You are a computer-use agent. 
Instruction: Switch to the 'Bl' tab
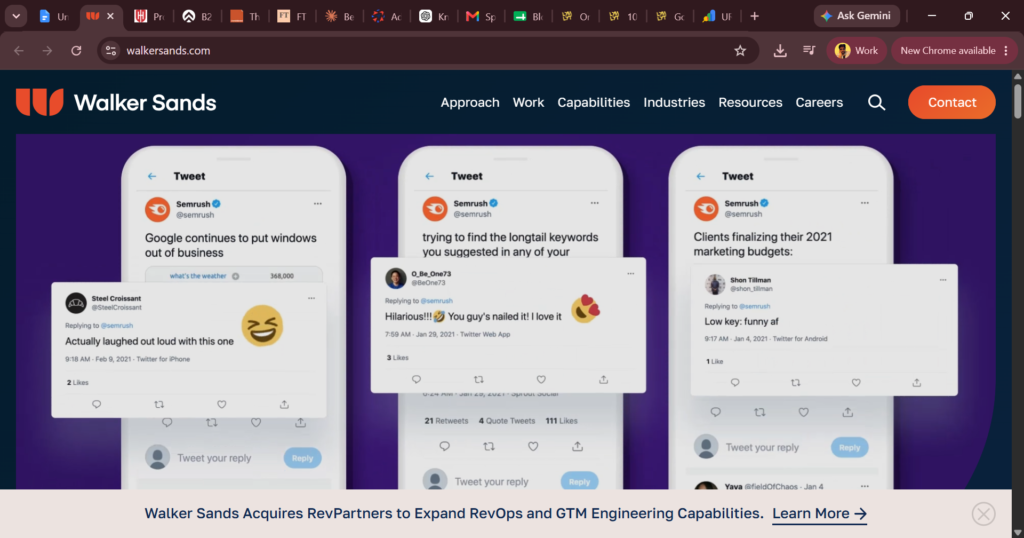pyautogui.click(x=529, y=16)
